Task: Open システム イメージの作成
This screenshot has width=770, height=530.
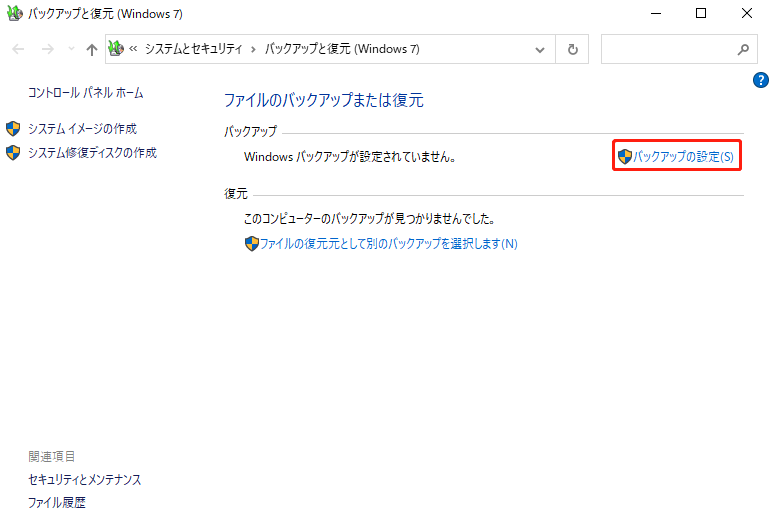Action: click(x=82, y=129)
